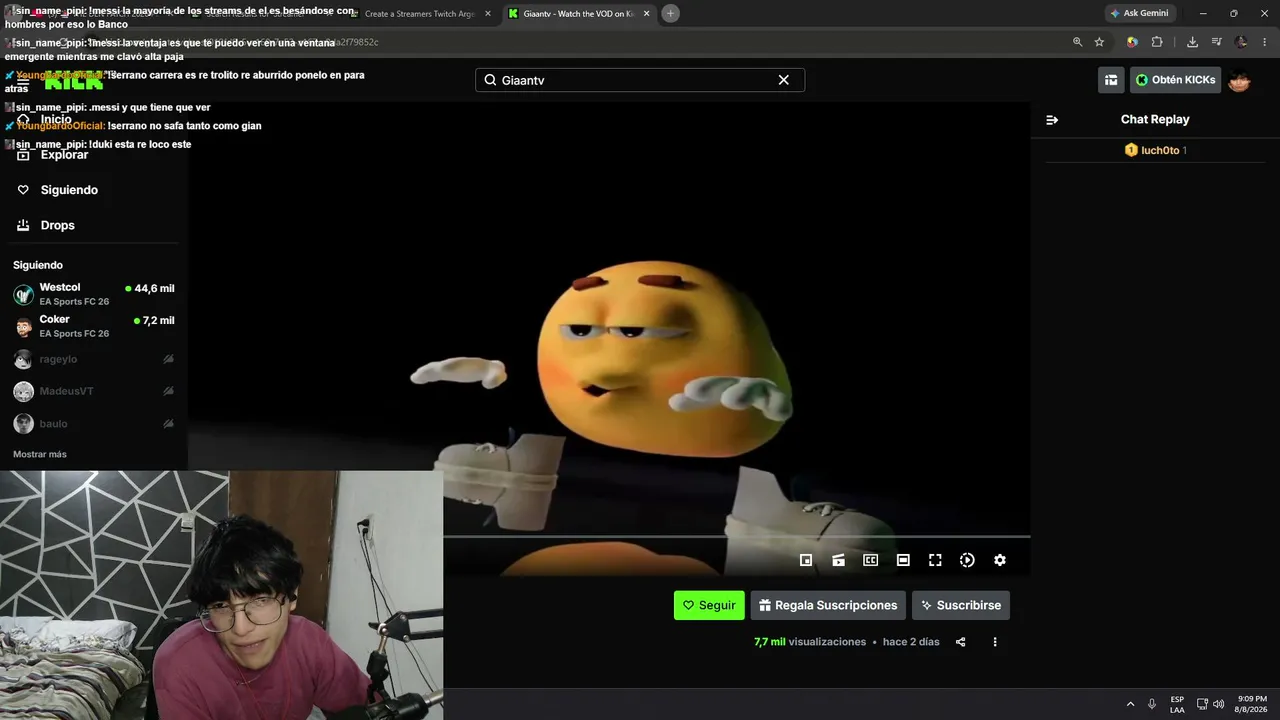The width and height of the screenshot is (1280, 720).
Task: Open the ESP LAA language switcher
Action: coord(1177,704)
